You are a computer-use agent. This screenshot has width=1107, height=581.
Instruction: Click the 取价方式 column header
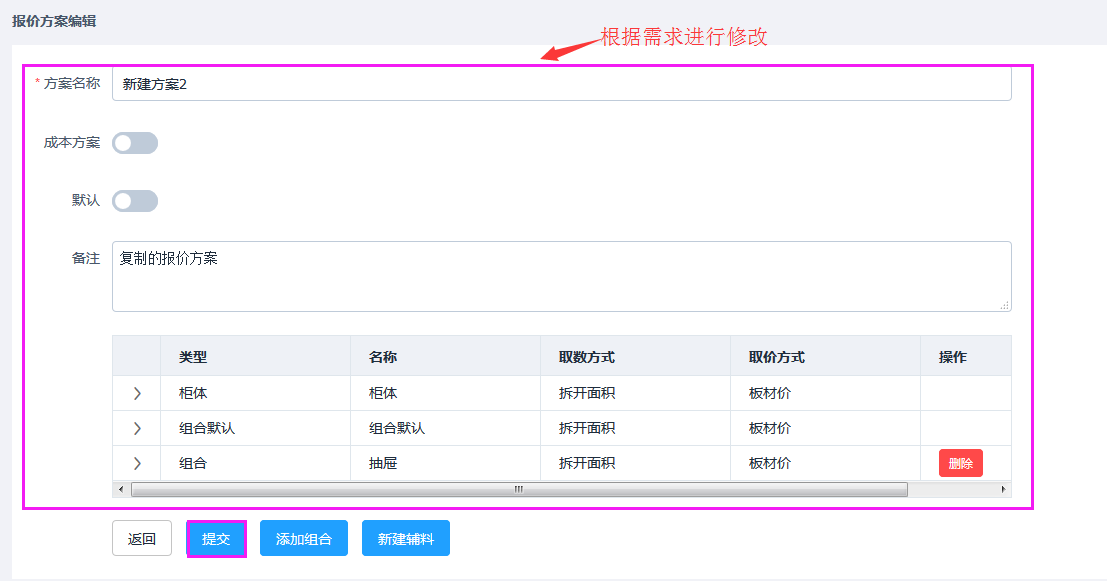coord(776,357)
